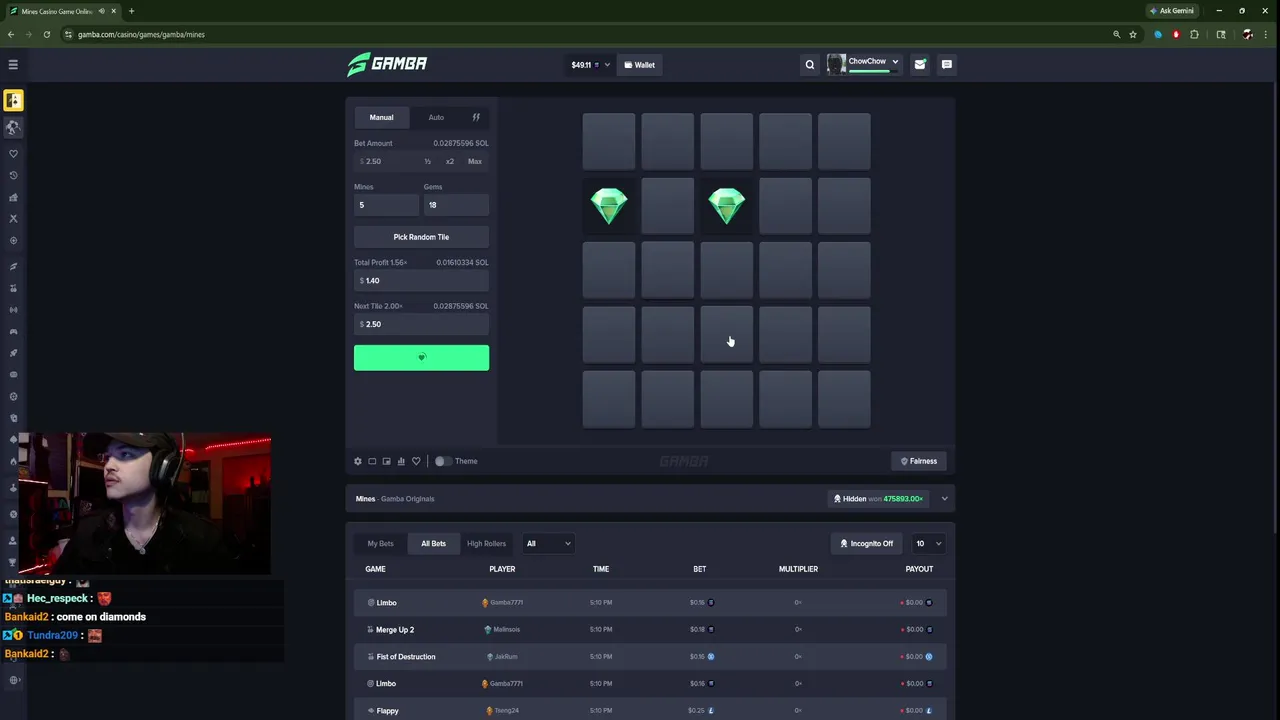This screenshot has height=720, width=1280.
Task: Click the Fist of Destruction bet row
Action: click(650, 656)
